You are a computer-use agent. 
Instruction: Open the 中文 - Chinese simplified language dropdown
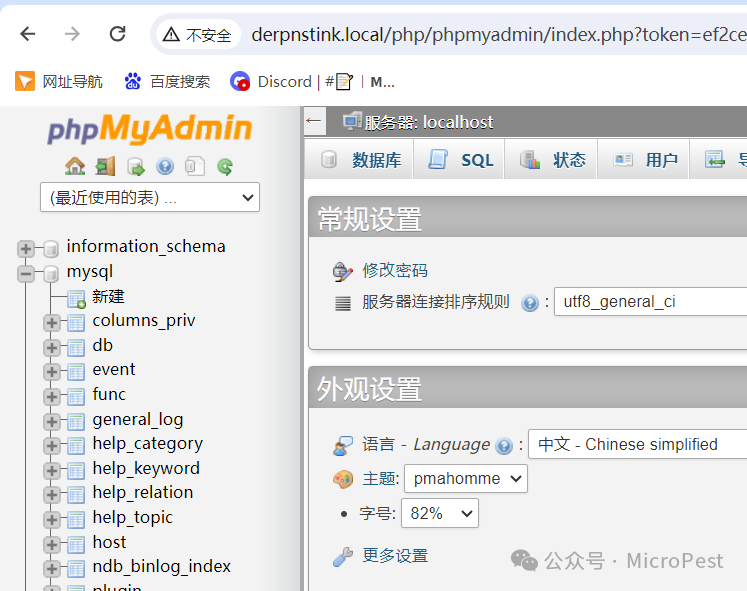pos(637,444)
